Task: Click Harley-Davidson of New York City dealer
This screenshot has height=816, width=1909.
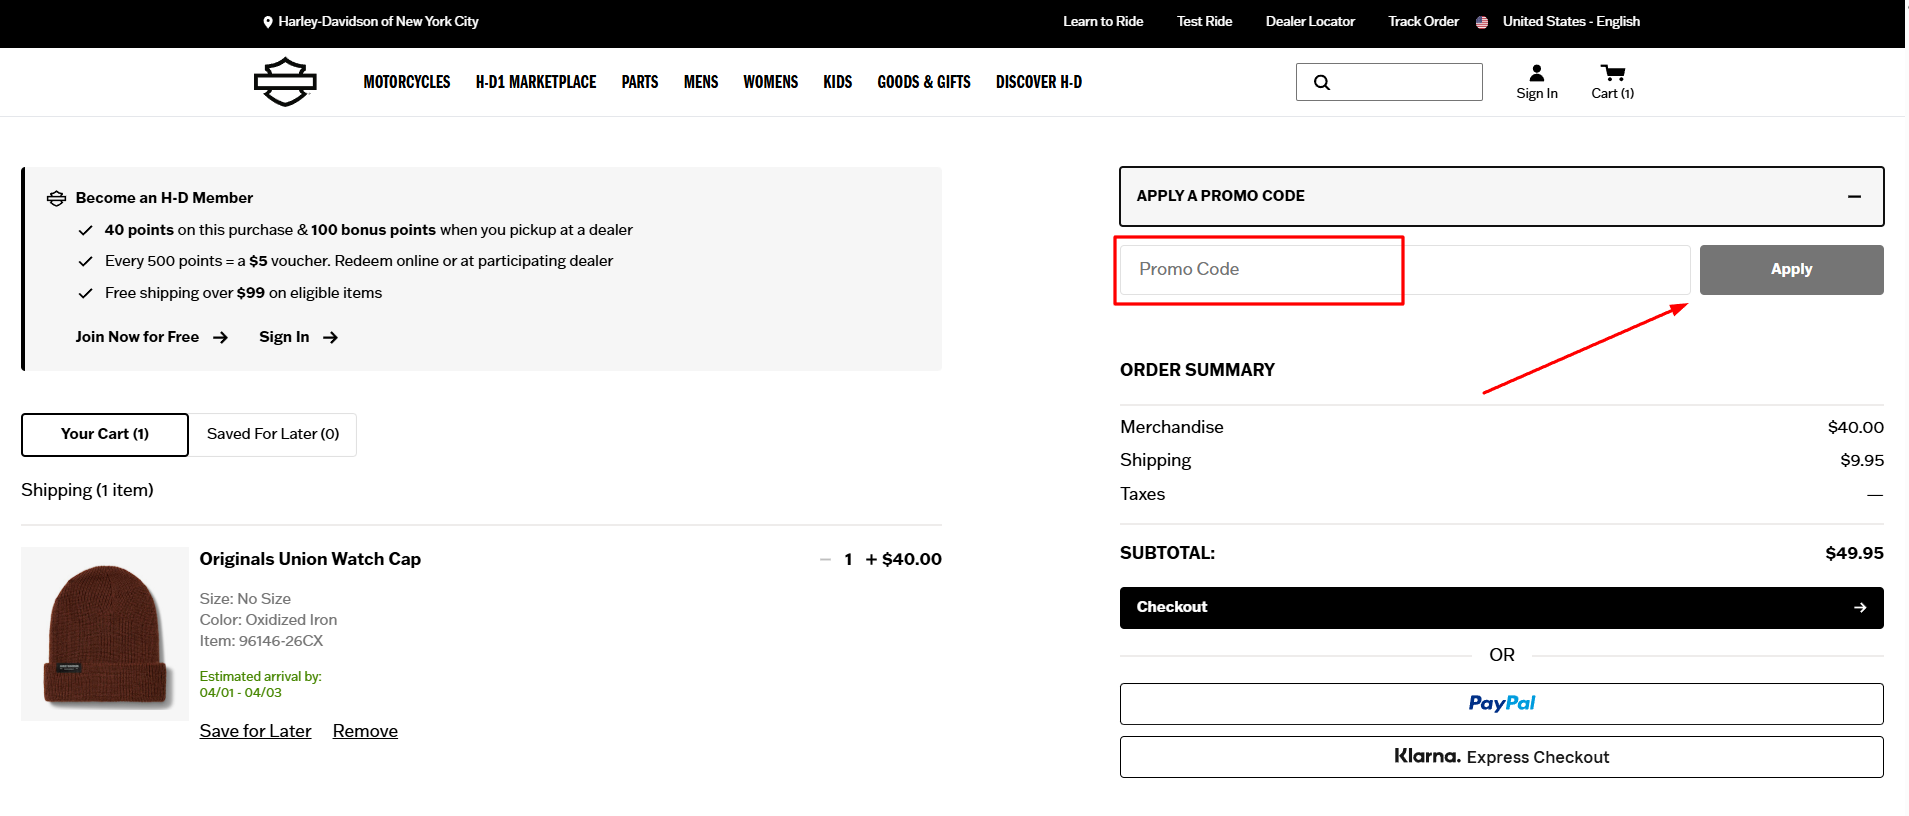Action: point(378,21)
